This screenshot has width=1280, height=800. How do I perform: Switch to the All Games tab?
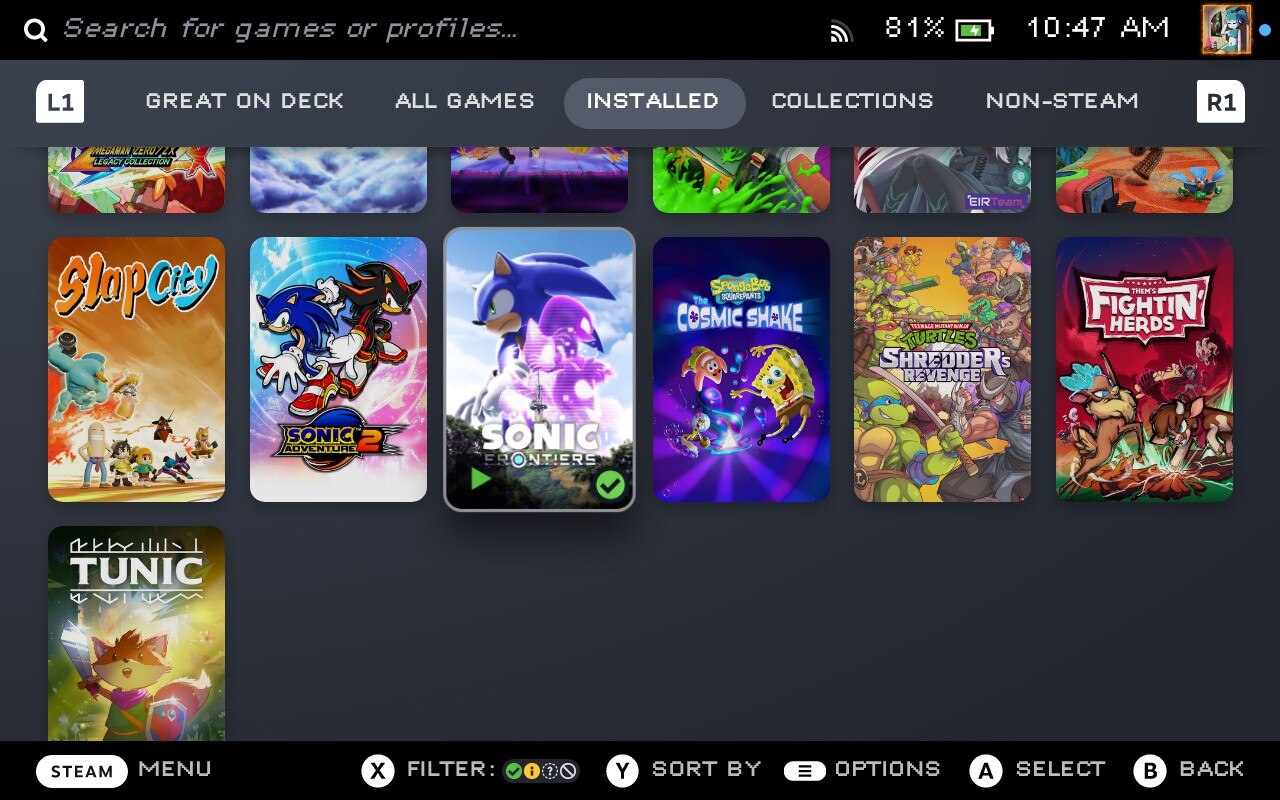[x=465, y=101]
